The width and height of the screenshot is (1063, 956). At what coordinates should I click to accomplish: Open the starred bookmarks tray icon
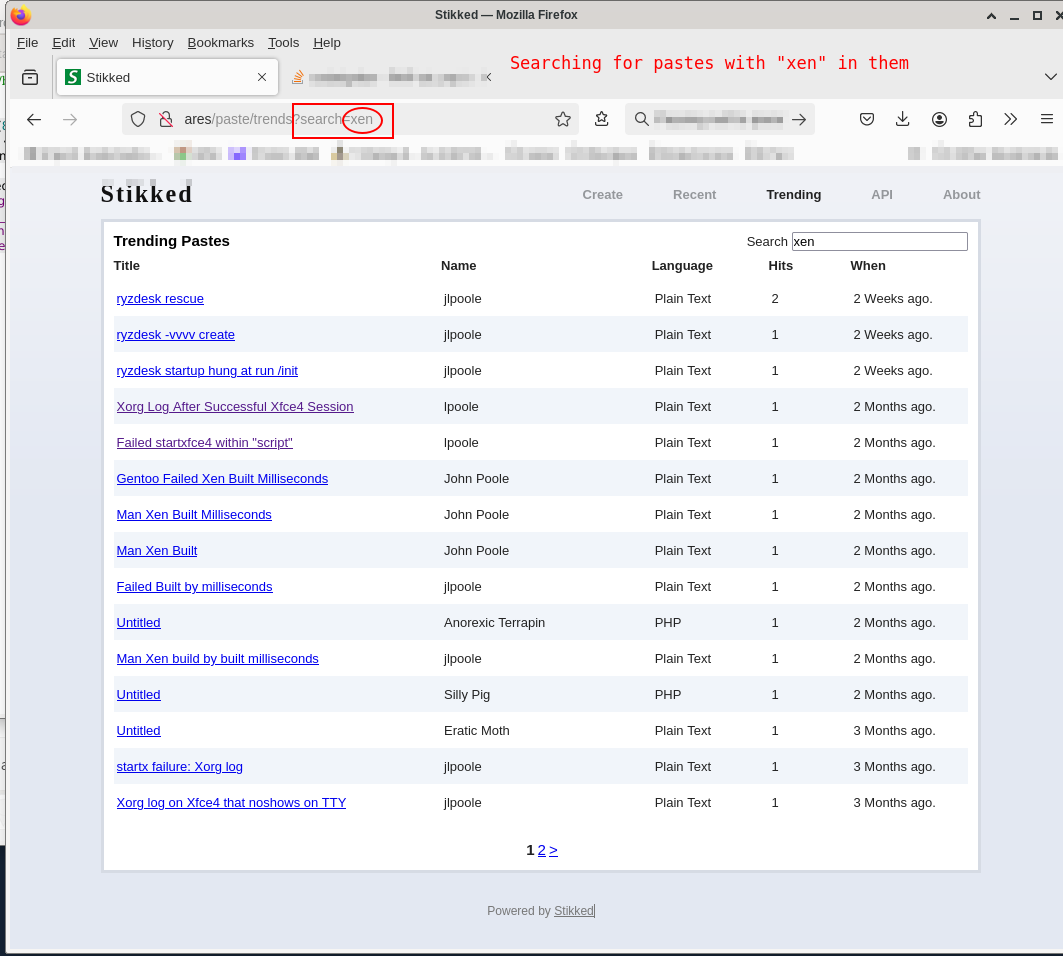coord(601,119)
